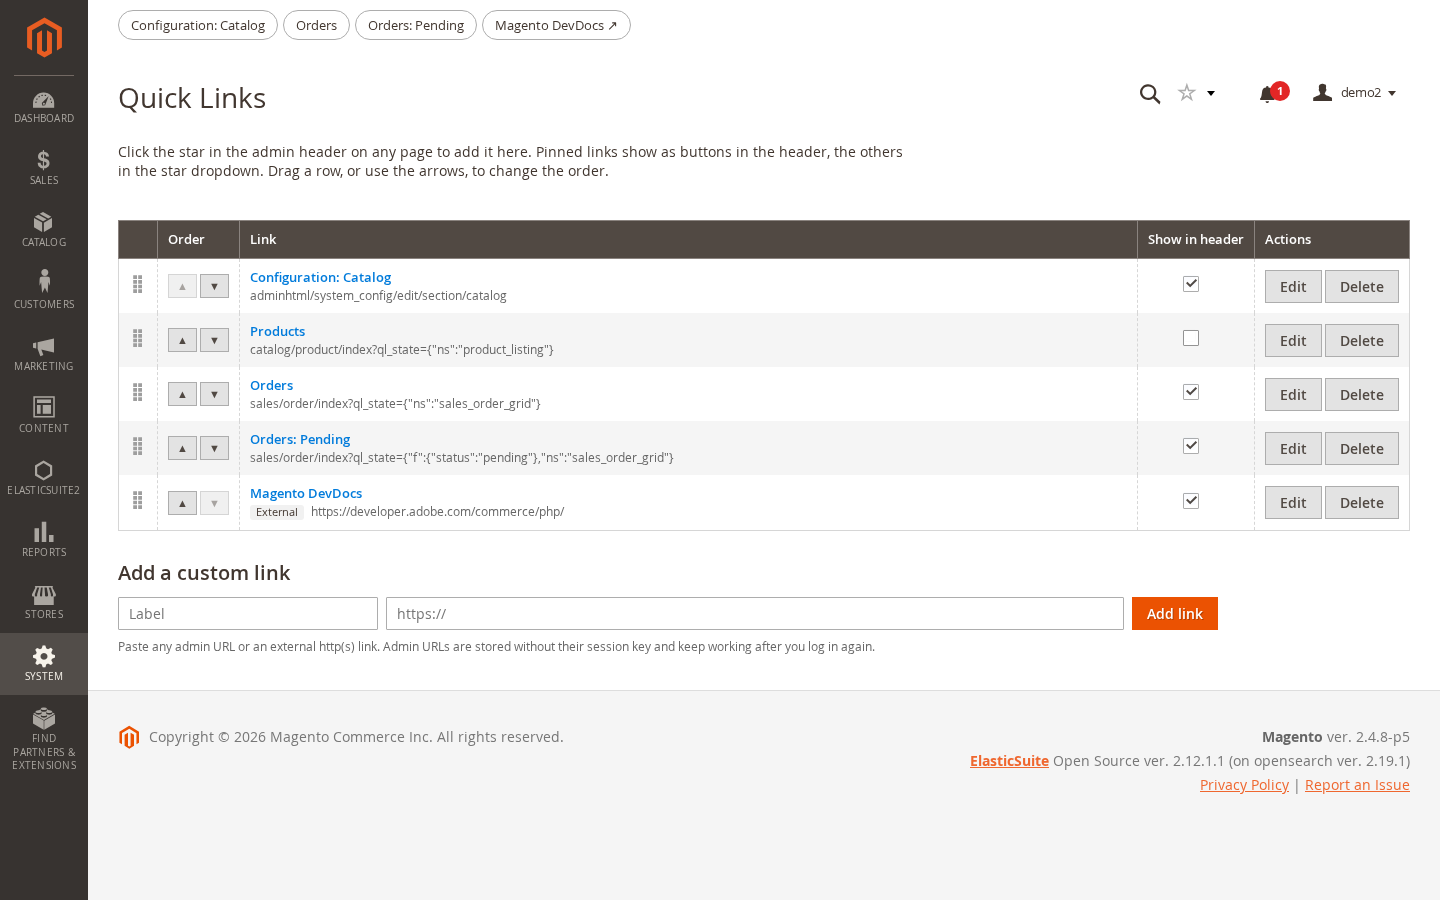Follow the Magento DevDocs link in table
The image size is (1440, 900).
(306, 493)
